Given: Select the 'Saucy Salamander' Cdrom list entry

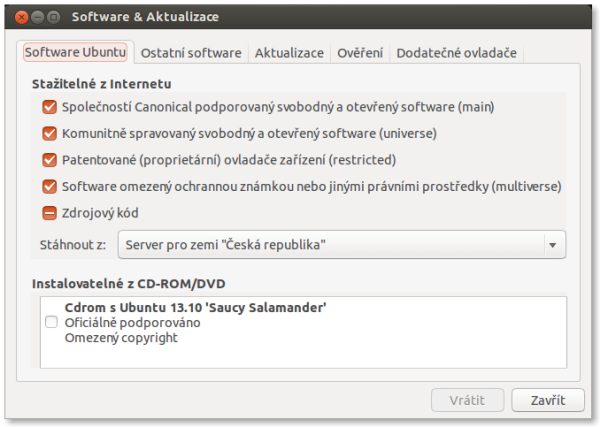Looking at the screenshot, I should 196,308.
